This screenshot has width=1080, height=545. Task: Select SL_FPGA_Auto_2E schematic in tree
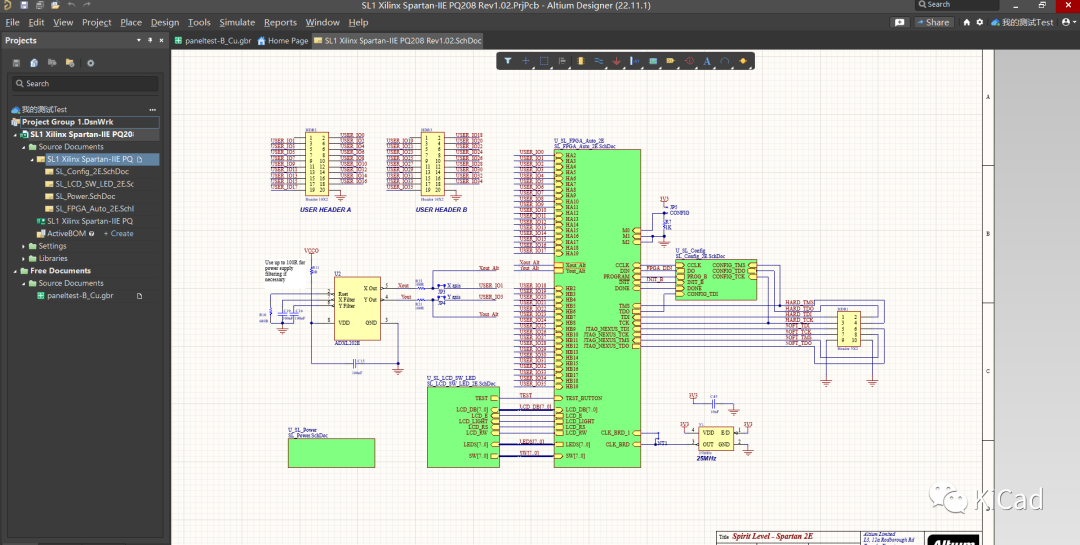pyautogui.click(x=90, y=209)
